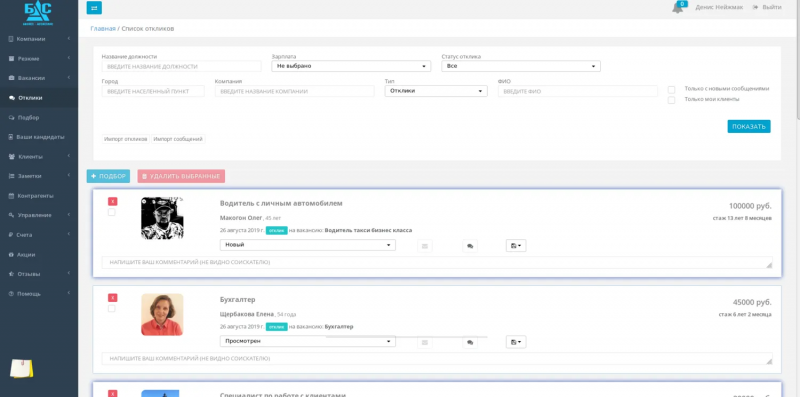Image resolution: width=800 pixels, height=397 pixels.
Task: Click envelope icon on Водитель card
Action: point(424,246)
